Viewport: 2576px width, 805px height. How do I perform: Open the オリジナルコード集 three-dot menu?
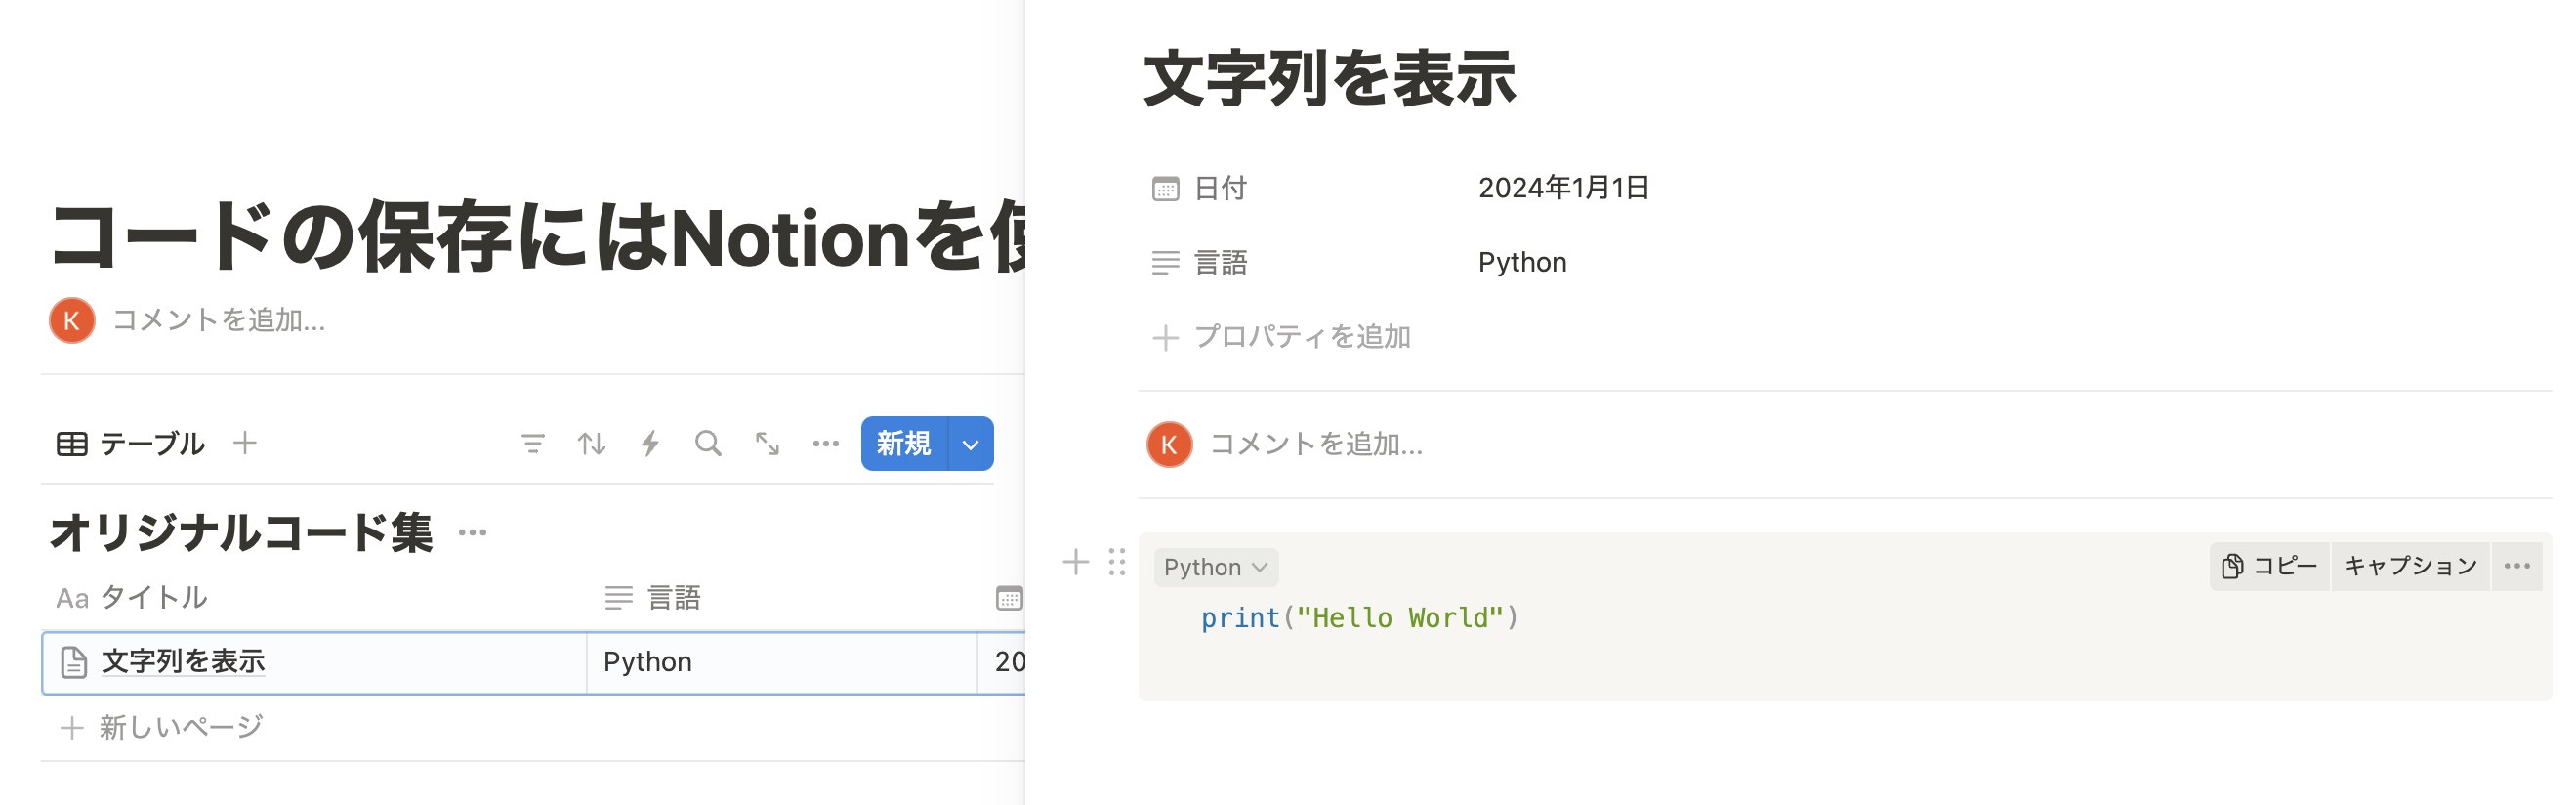click(x=472, y=532)
